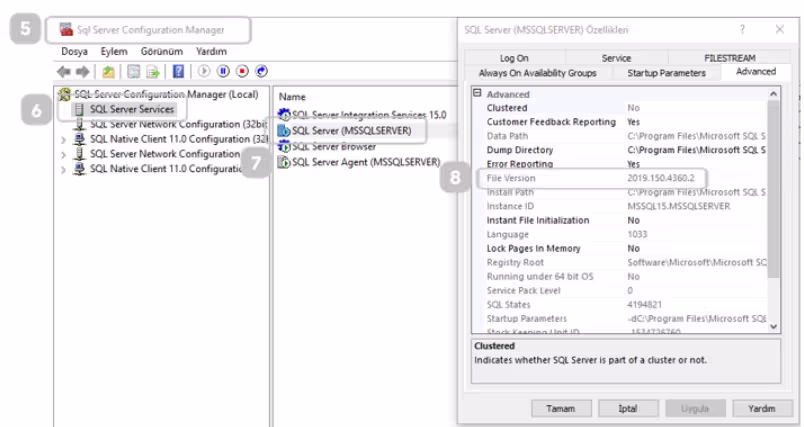Expand the 64-bit SQL Server Network Configuration node
The width and height of the screenshot is (804, 427).
(63, 154)
